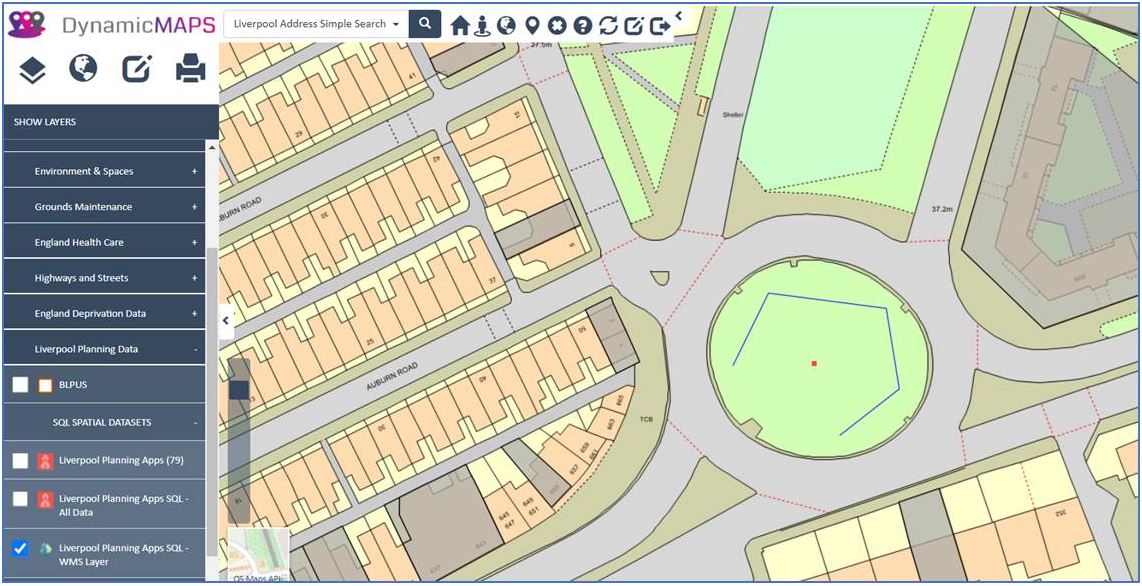Click the SHOW LAYERS panel header
The image size is (1142, 586).
[x=111, y=122]
